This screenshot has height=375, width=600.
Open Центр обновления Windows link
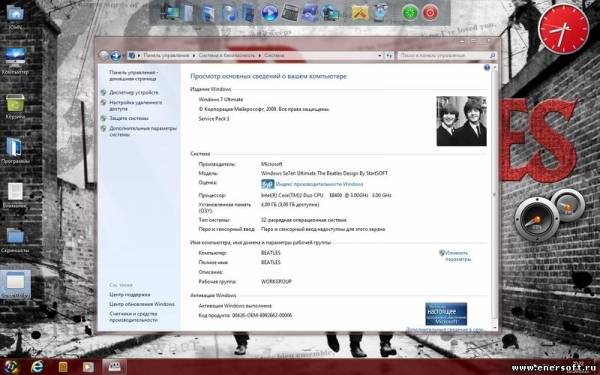142,304
